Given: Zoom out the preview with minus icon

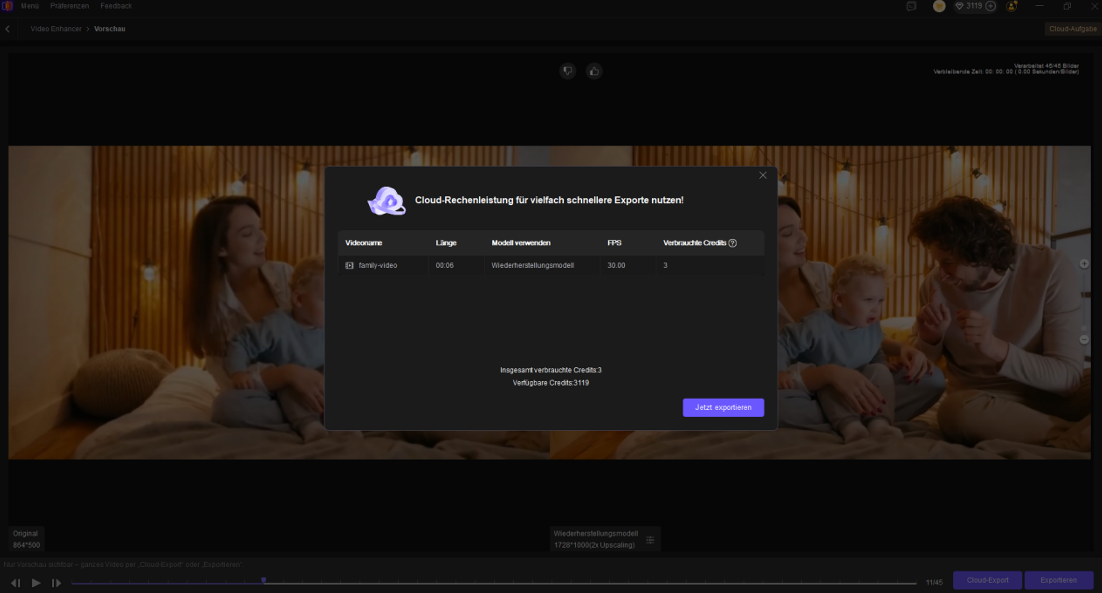Looking at the screenshot, I should [1084, 340].
